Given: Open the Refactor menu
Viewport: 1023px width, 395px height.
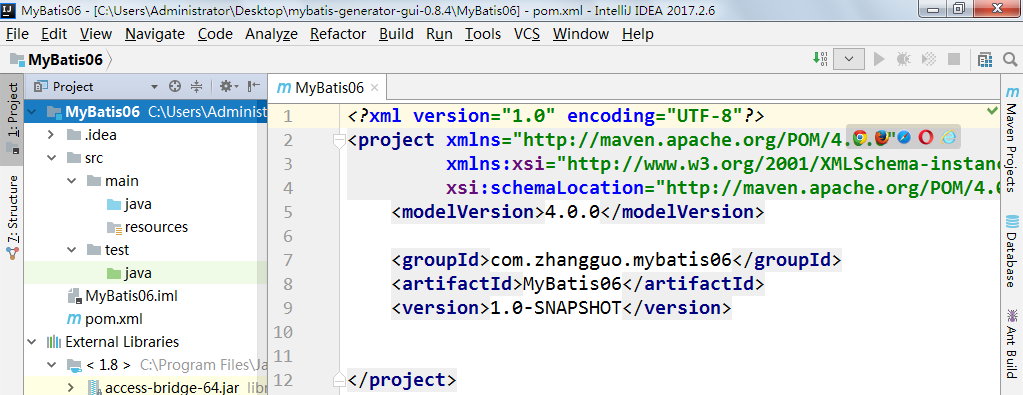Looking at the screenshot, I should (338, 34).
